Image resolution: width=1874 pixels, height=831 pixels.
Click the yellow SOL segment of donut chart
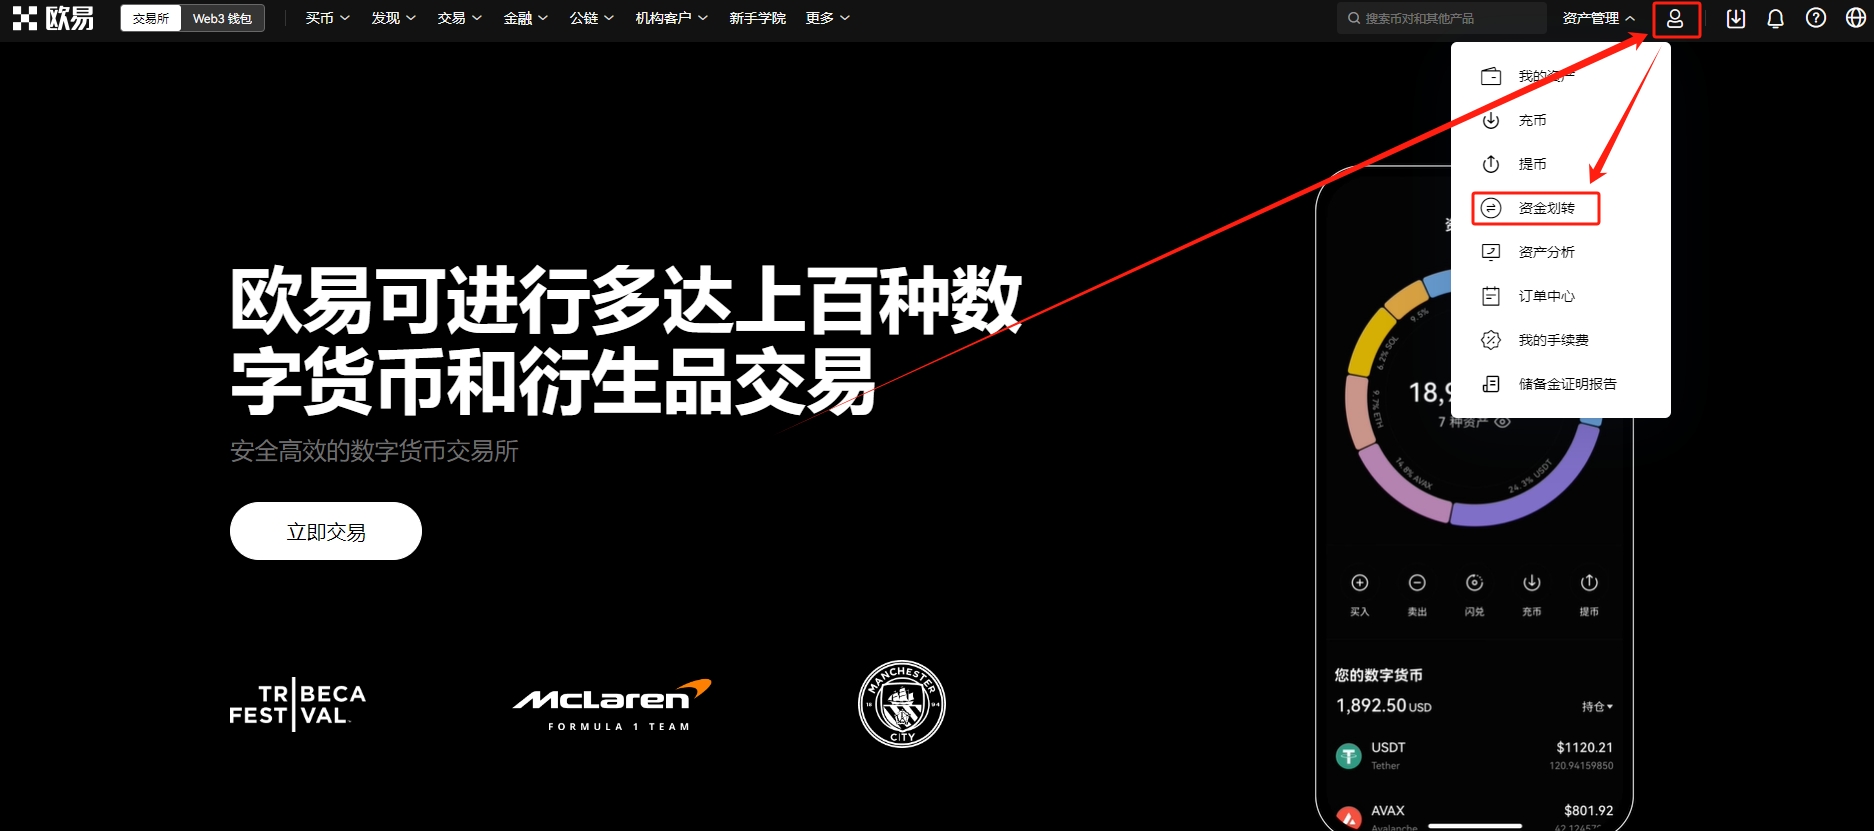click(x=1370, y=341)
